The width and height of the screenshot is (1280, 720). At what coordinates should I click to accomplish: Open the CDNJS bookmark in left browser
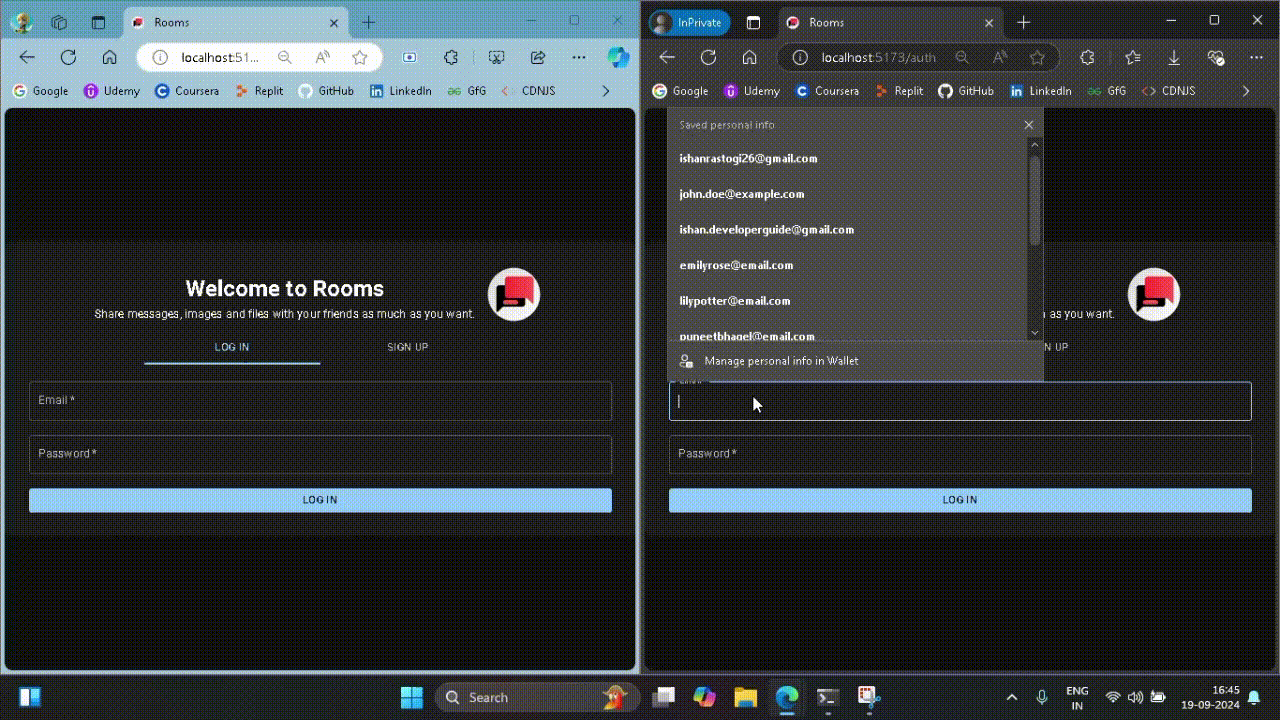[528, 91]
